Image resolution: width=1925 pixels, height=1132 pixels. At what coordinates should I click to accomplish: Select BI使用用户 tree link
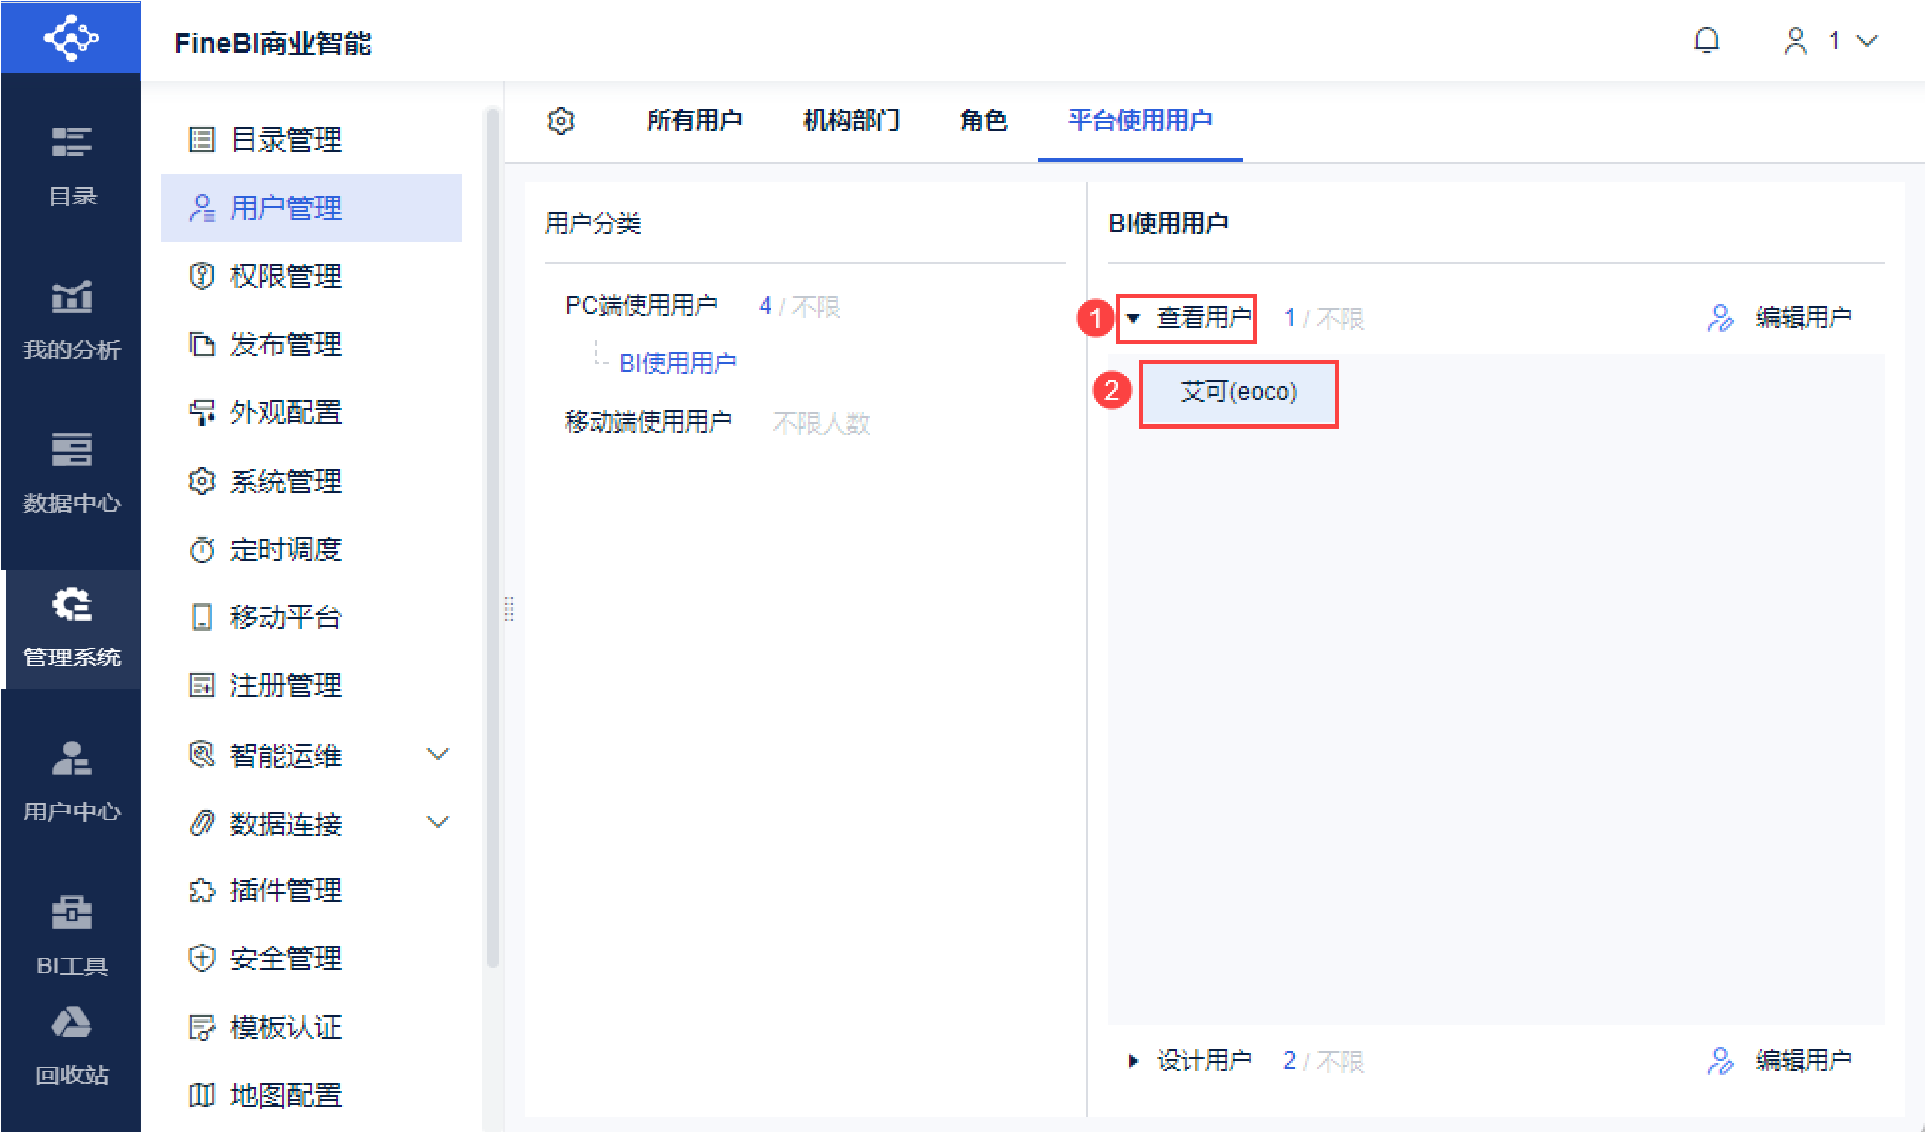coord(677,363)
